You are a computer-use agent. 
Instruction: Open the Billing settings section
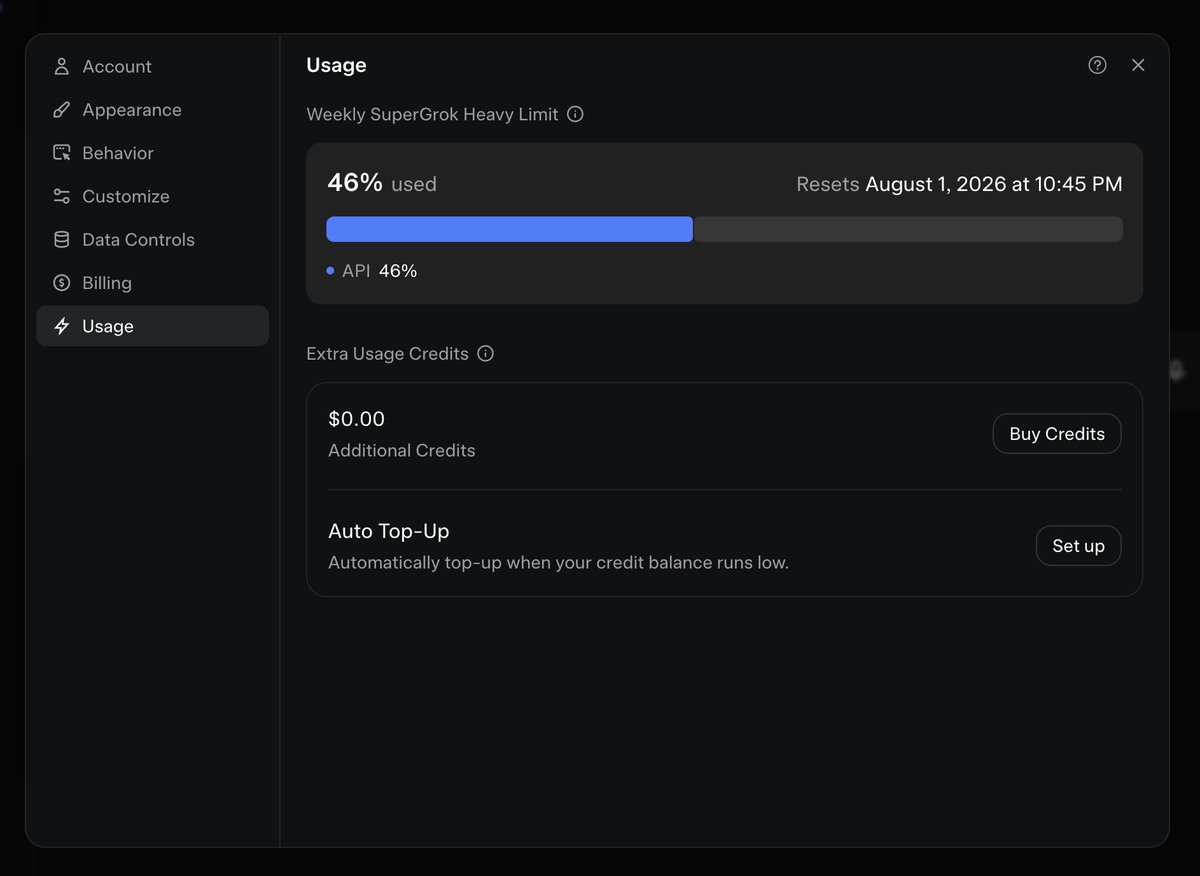153,283
